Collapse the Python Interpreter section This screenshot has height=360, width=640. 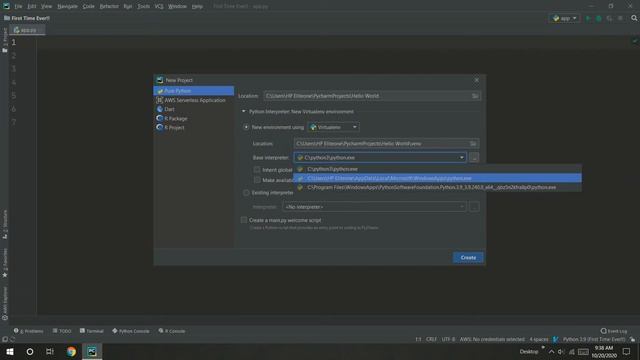244,111
